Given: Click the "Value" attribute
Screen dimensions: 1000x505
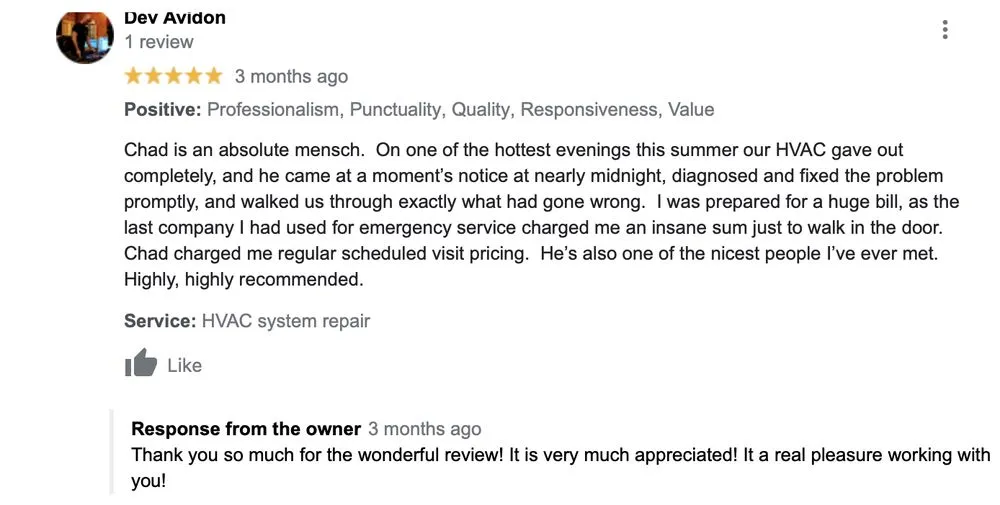Looking at the screenshot, I should pos(691,110).
